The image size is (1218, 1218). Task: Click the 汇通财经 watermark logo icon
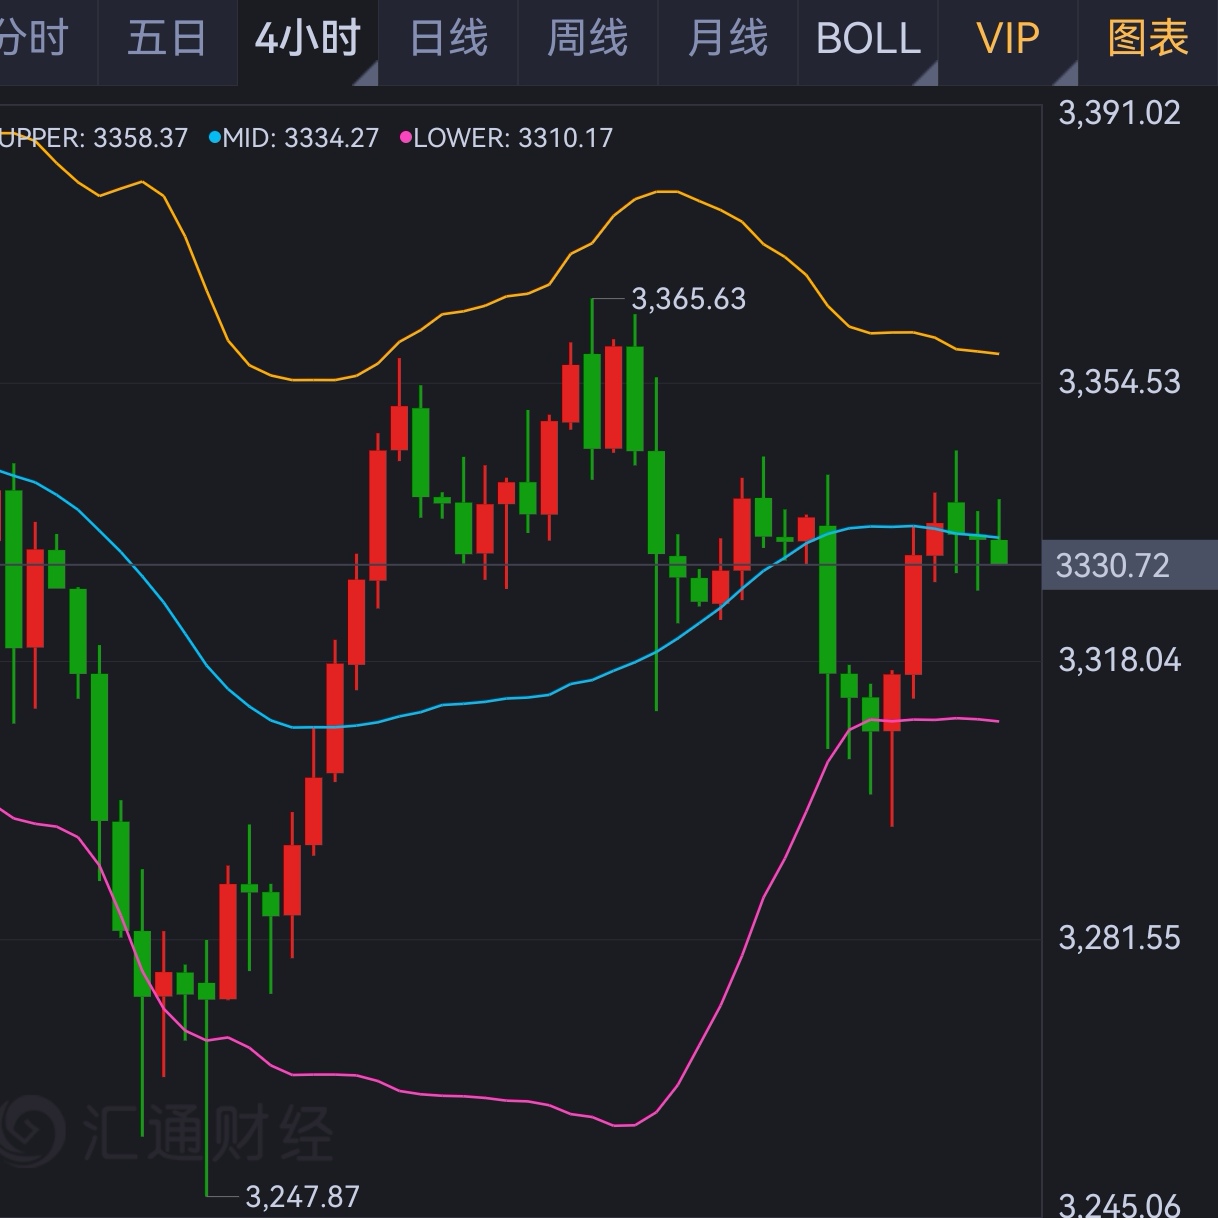tap(30, 1131)
